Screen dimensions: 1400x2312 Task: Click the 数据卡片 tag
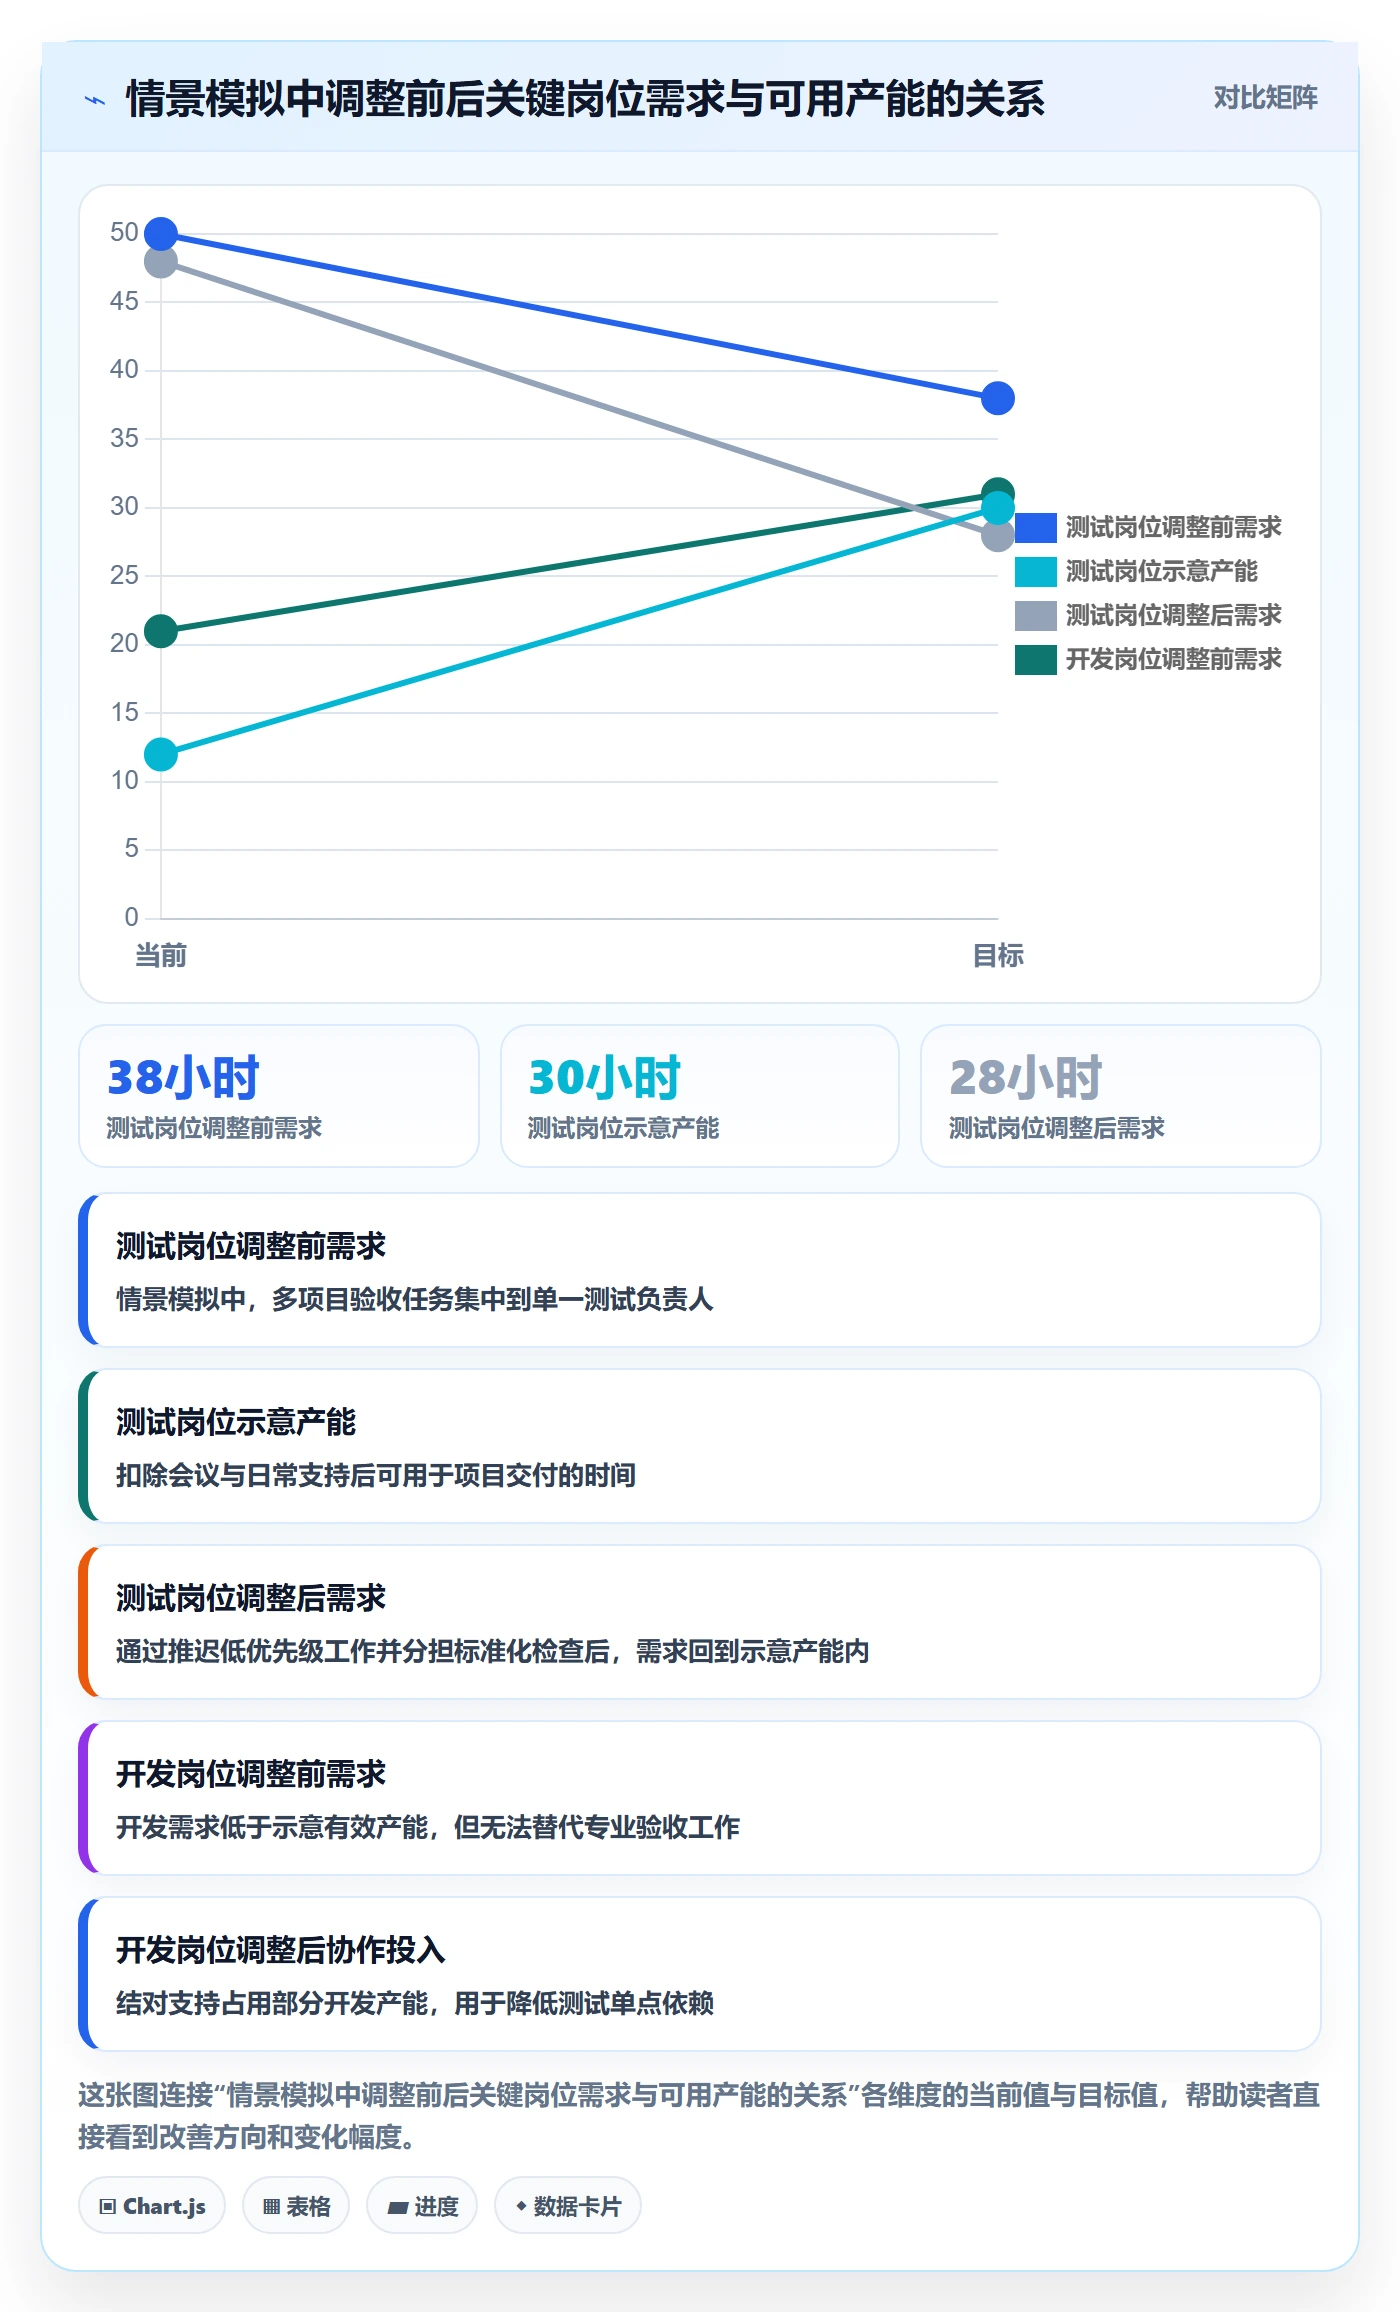[568, 2205]
